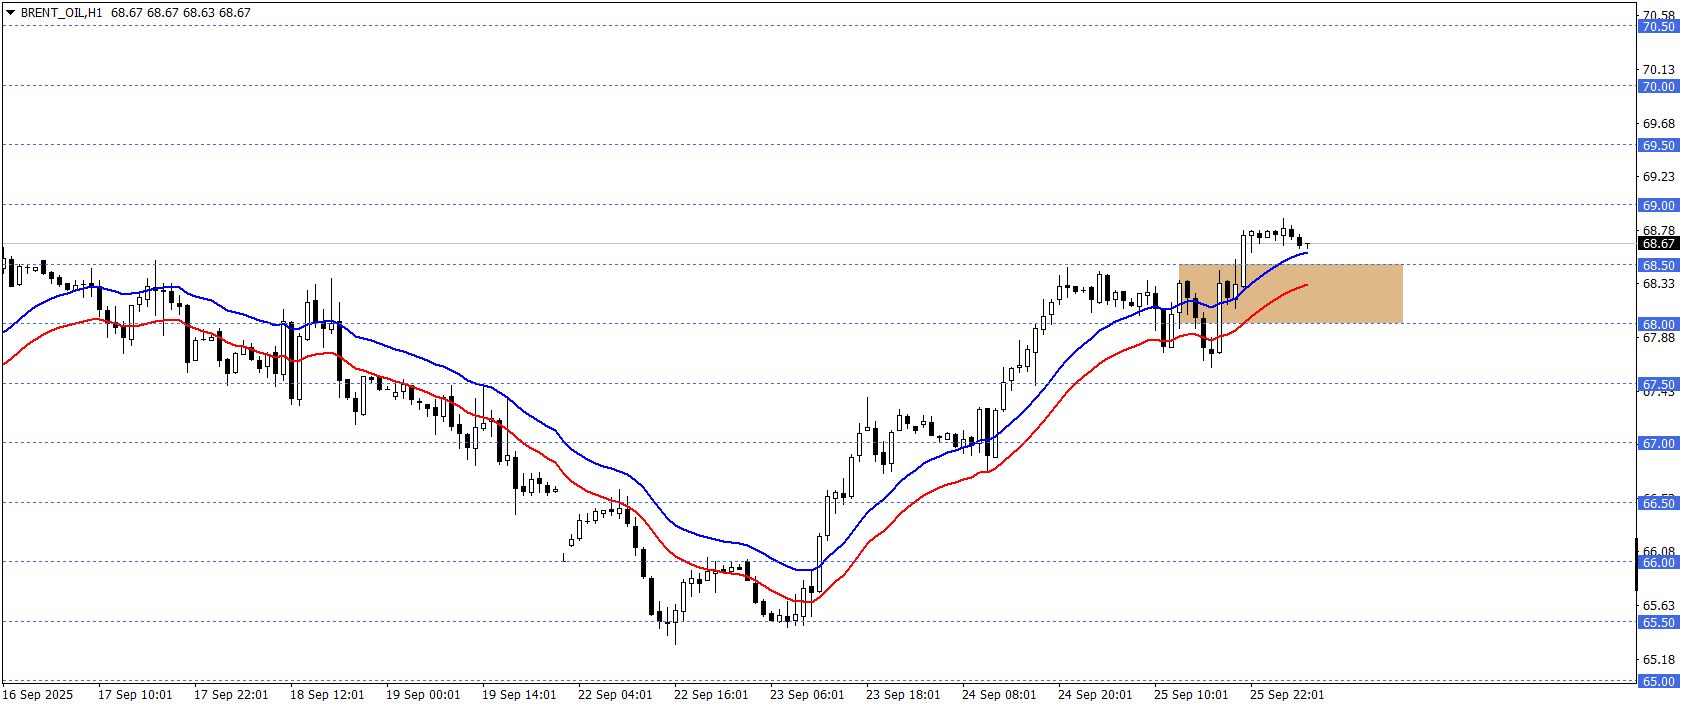
Task: Click the 69.50 price level label
Action: click(1659, 145)
